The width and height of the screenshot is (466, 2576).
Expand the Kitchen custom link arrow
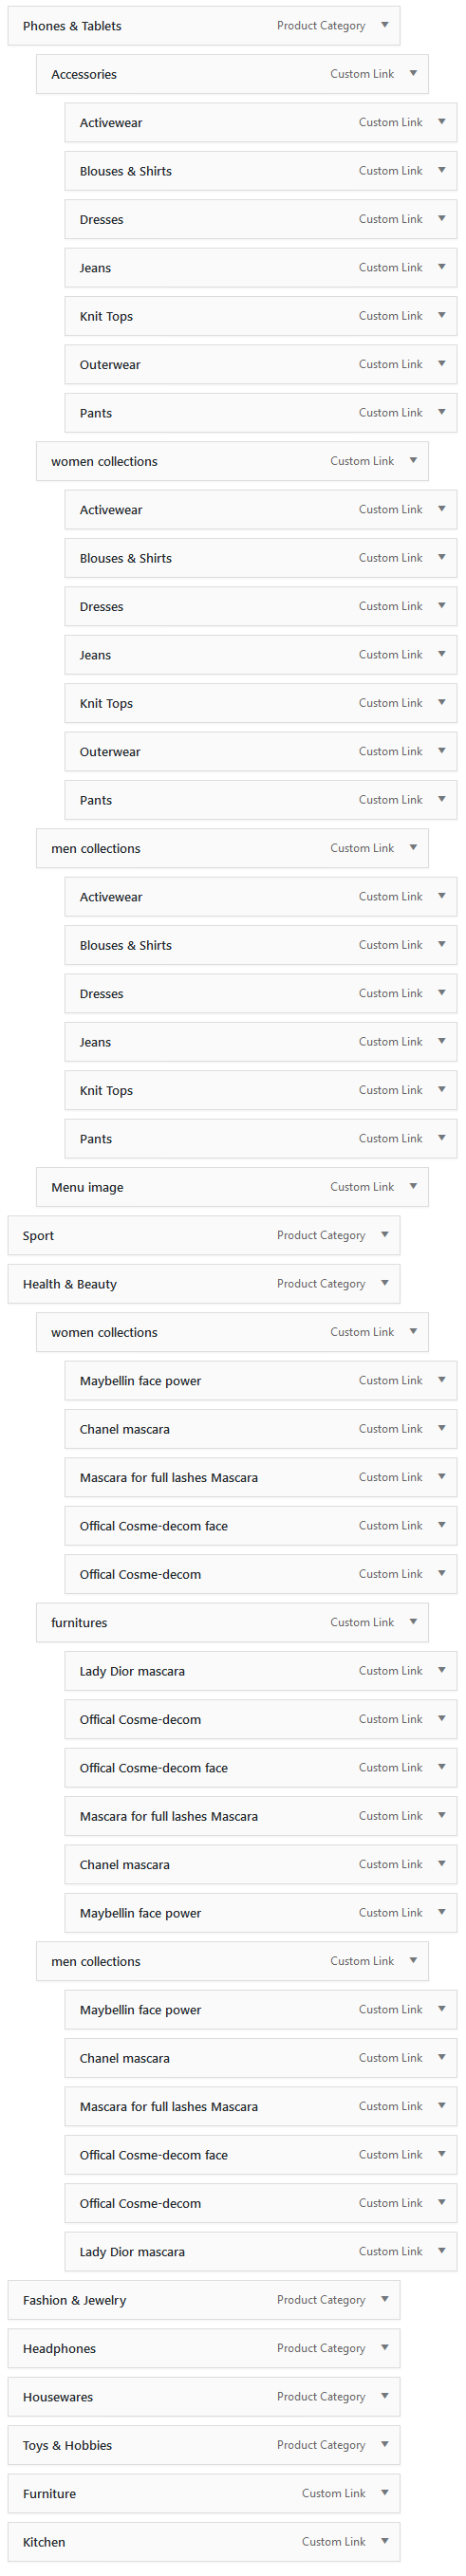[x=385, y=2542]
